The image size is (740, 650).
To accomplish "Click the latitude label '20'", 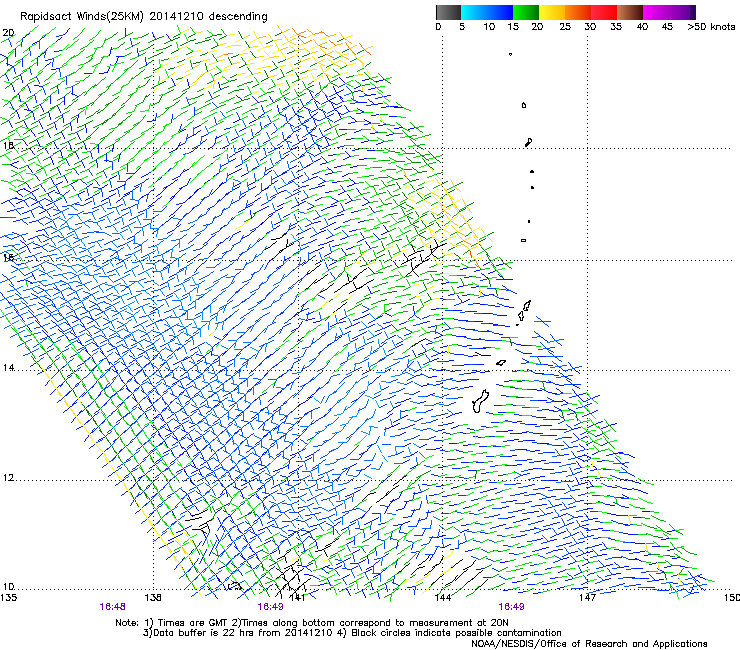I will point(8,33).
